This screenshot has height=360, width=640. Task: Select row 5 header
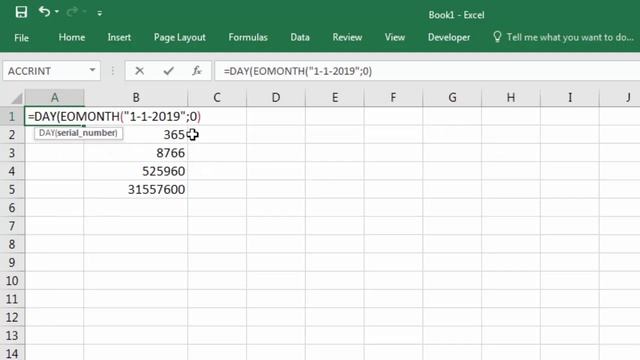click(12, 189)
